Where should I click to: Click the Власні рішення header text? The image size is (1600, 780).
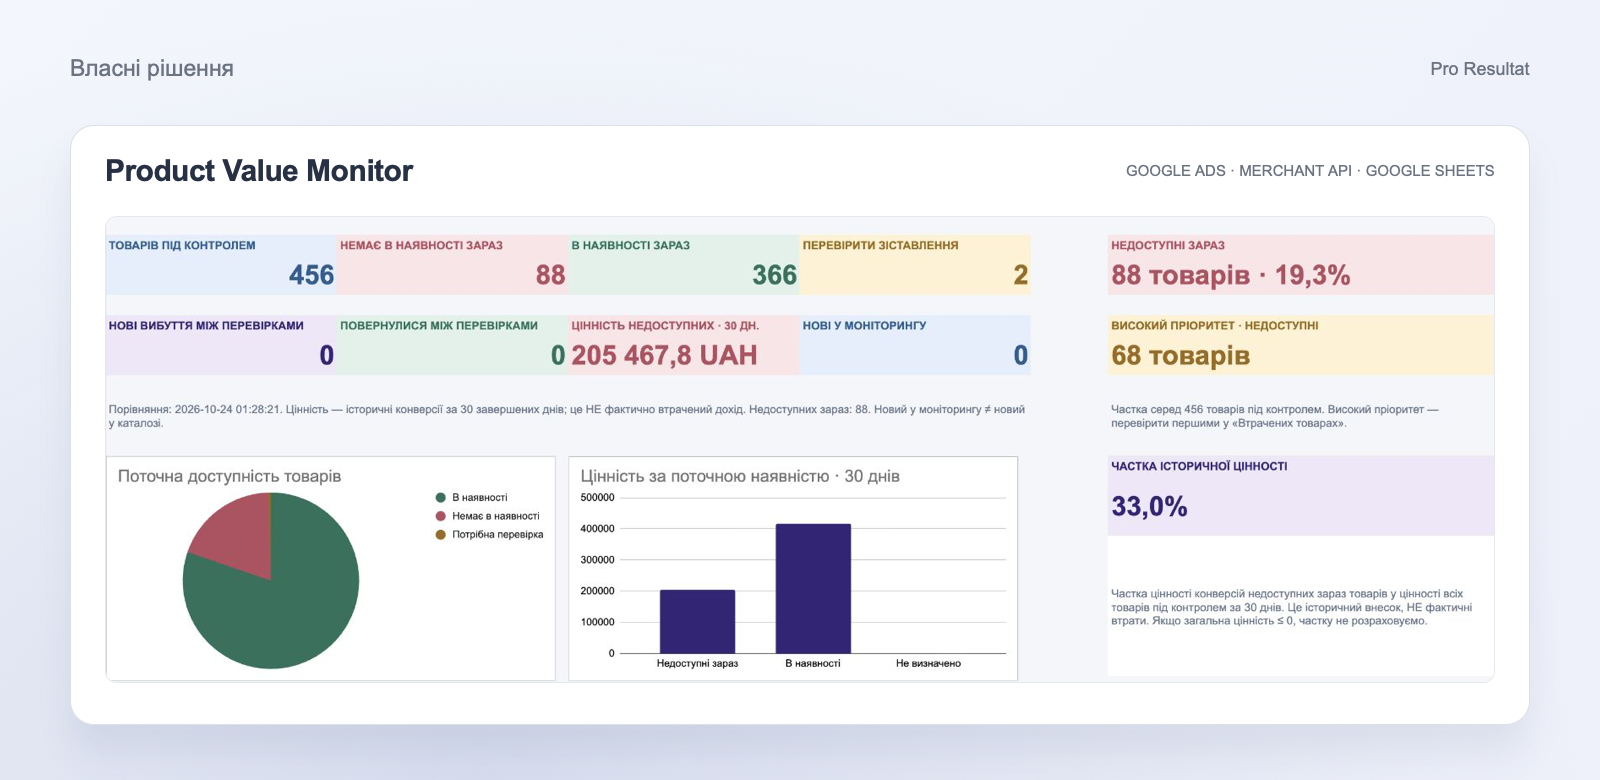(x=152, y=68)
